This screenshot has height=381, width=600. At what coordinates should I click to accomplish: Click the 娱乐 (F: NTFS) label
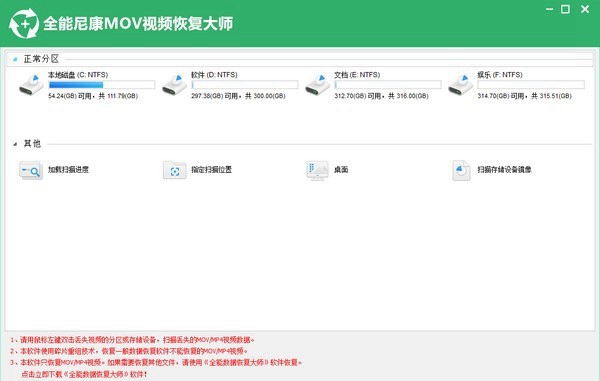pyautogui.click(x=500, y=75)
